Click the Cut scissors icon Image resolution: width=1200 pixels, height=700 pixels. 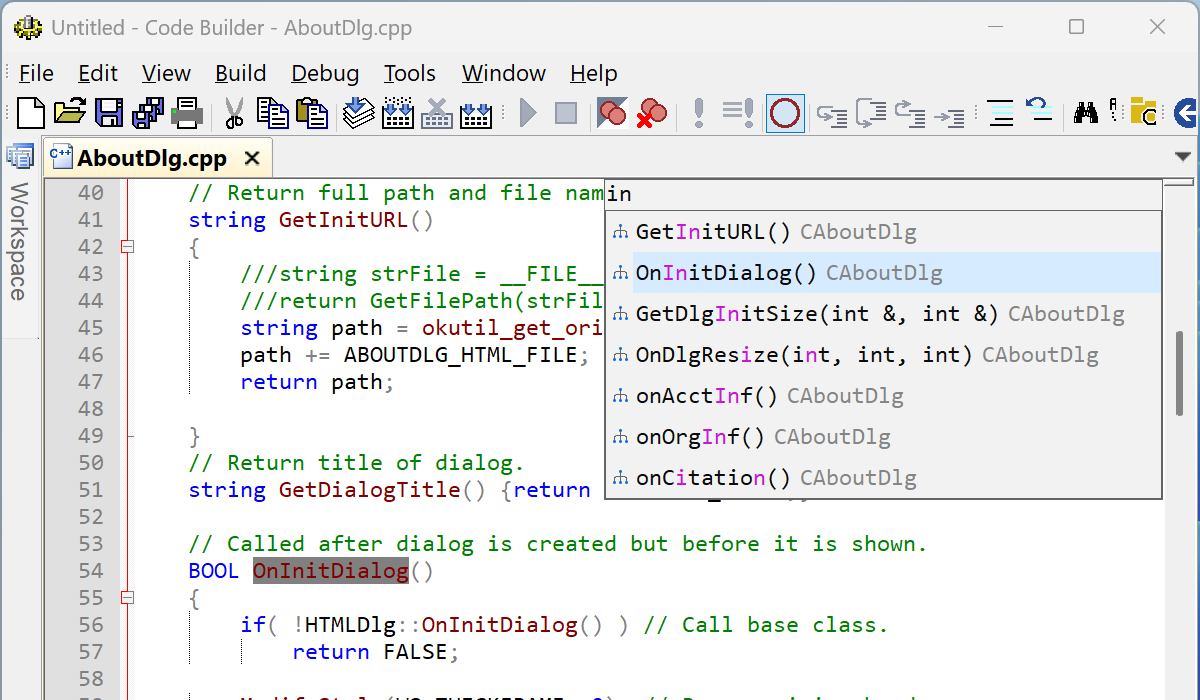[x=234, y=113]
